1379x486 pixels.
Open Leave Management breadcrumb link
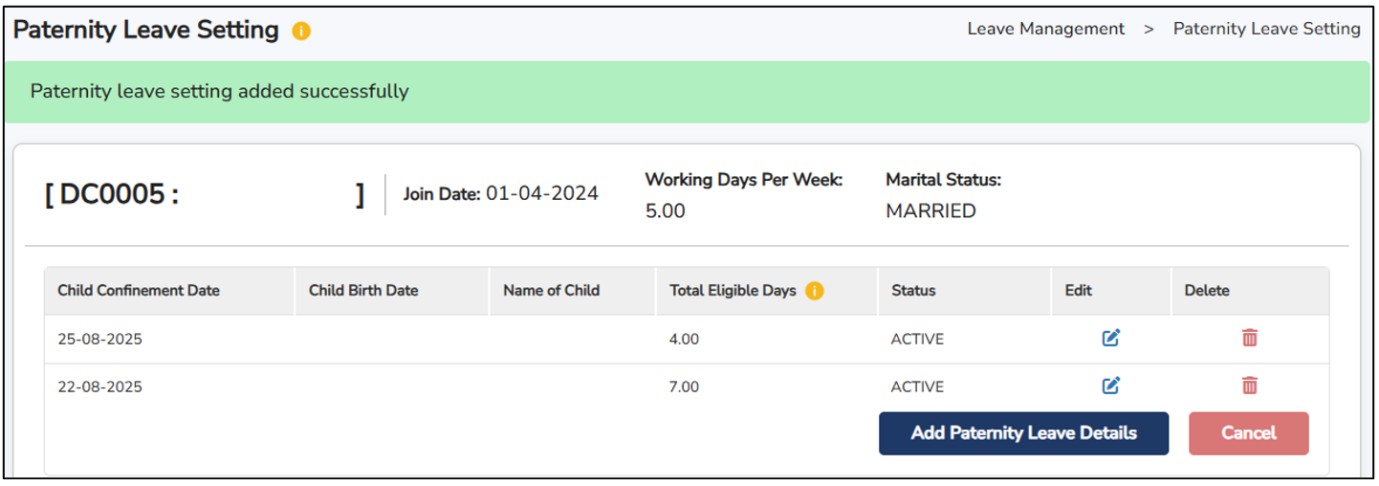1045,29
